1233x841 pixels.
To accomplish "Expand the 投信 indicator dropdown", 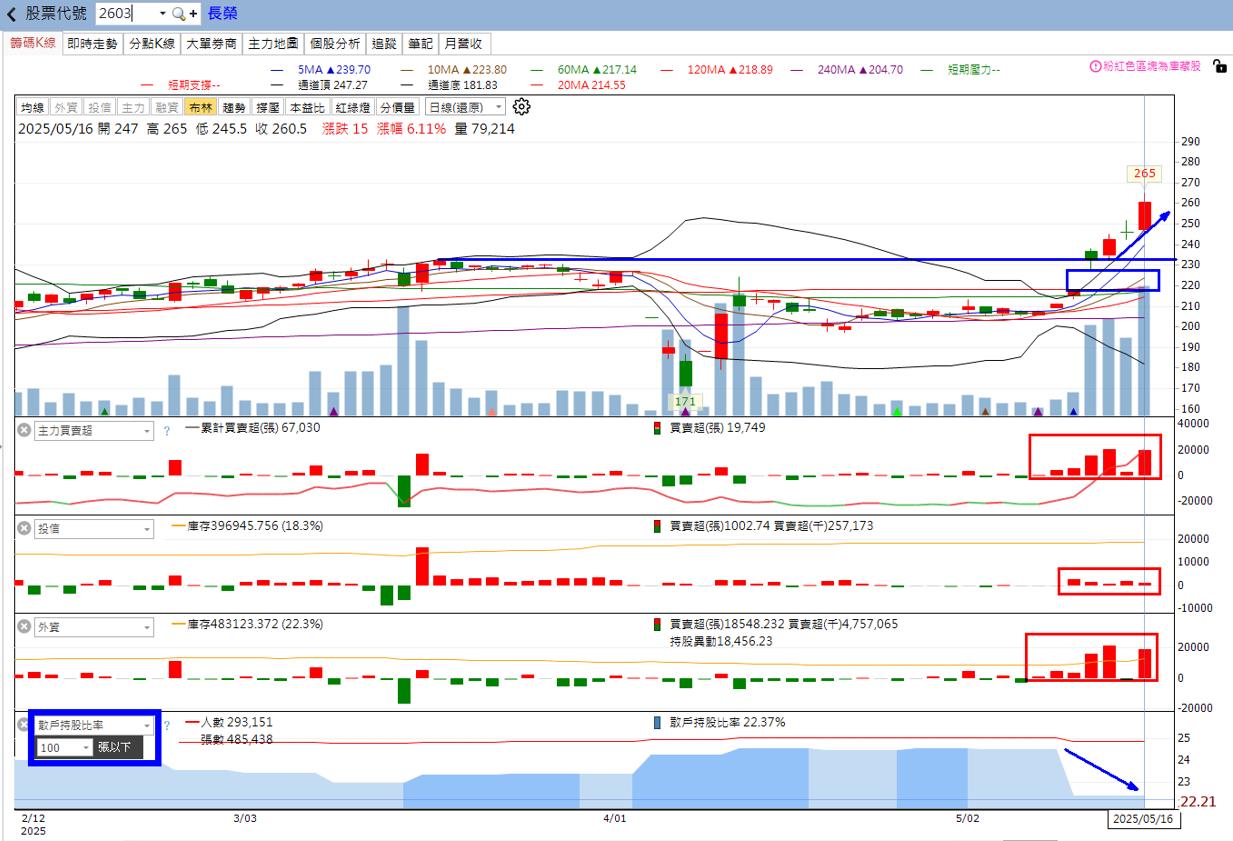I will point(148,529).
